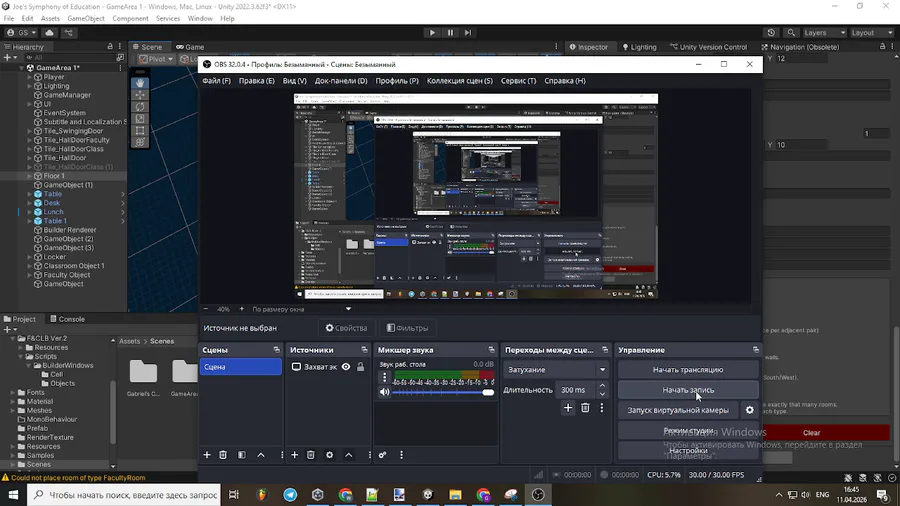Expand the Player object in Hierarchy
Screen dimensions: 900x506
29,77
